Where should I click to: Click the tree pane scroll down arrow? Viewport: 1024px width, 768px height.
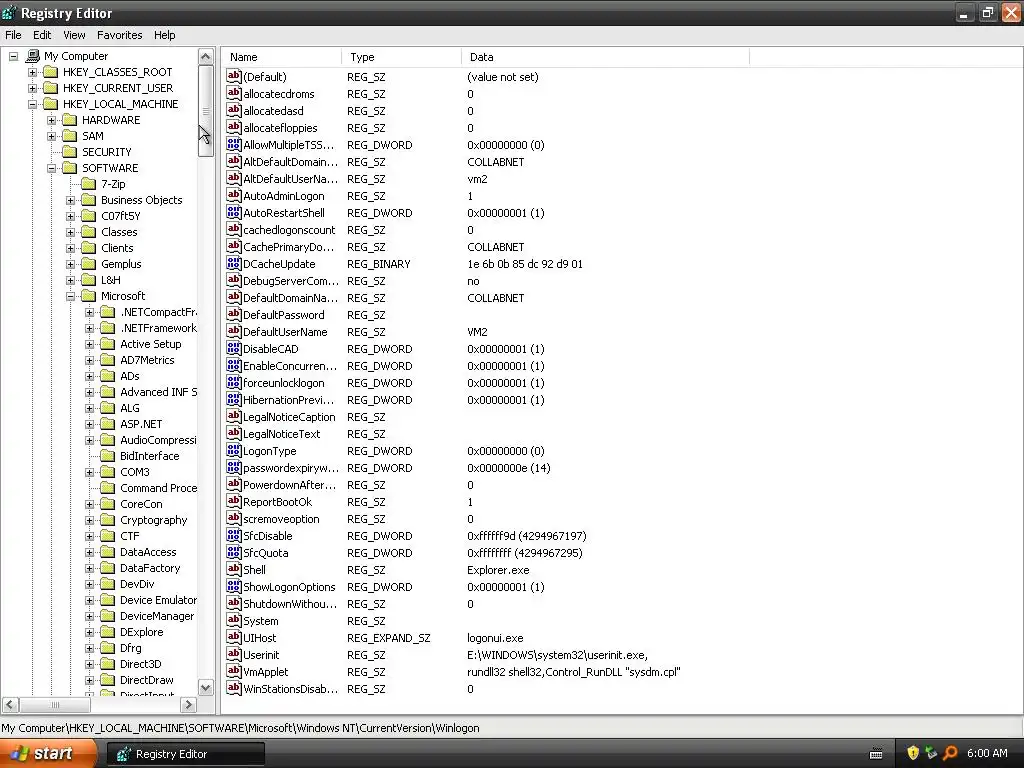tap(206, 688)
